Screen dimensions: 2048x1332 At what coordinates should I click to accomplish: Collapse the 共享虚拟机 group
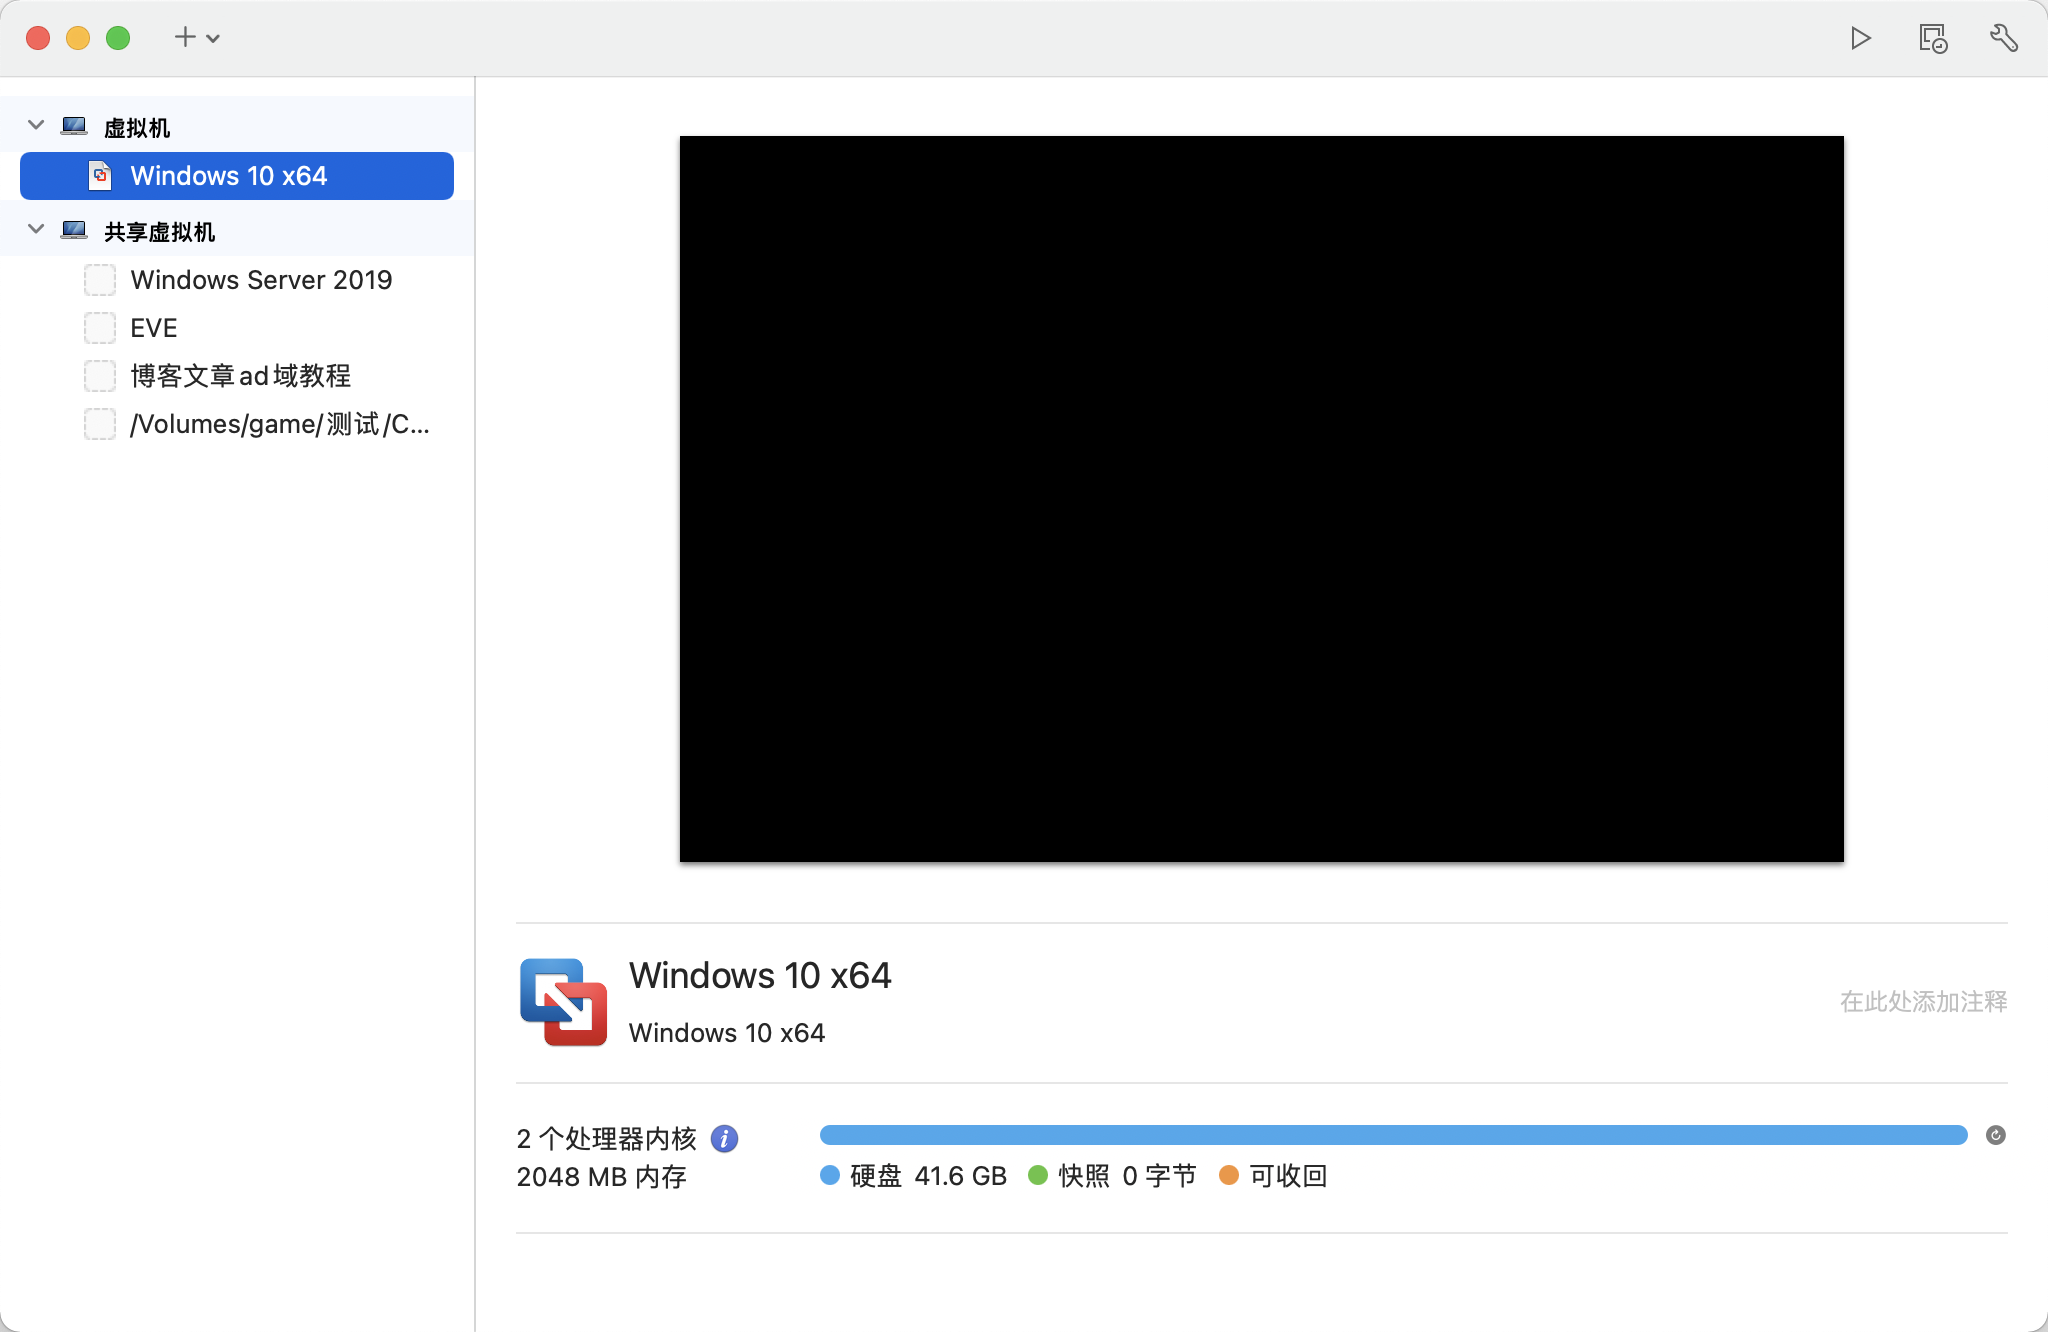[x=36, y=229]
